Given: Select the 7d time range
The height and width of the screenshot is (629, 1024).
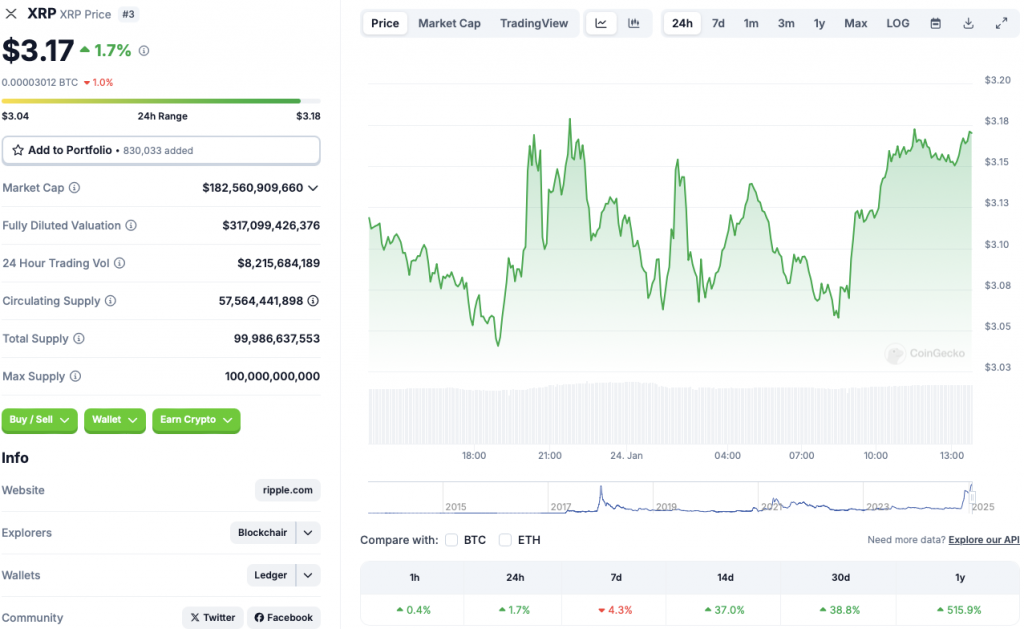Looking at the screenshot, I should click(x=718, y=24).
